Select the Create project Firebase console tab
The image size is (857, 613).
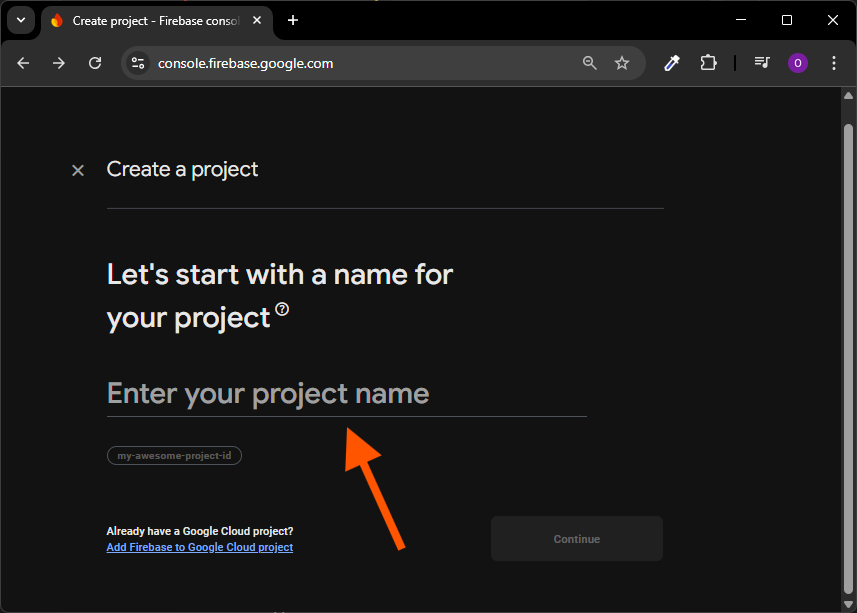156,21
